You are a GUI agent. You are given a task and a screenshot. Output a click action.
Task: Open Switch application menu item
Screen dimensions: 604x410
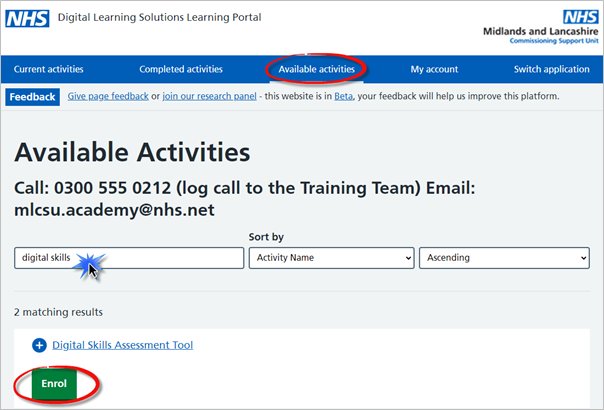click(552, 69)
